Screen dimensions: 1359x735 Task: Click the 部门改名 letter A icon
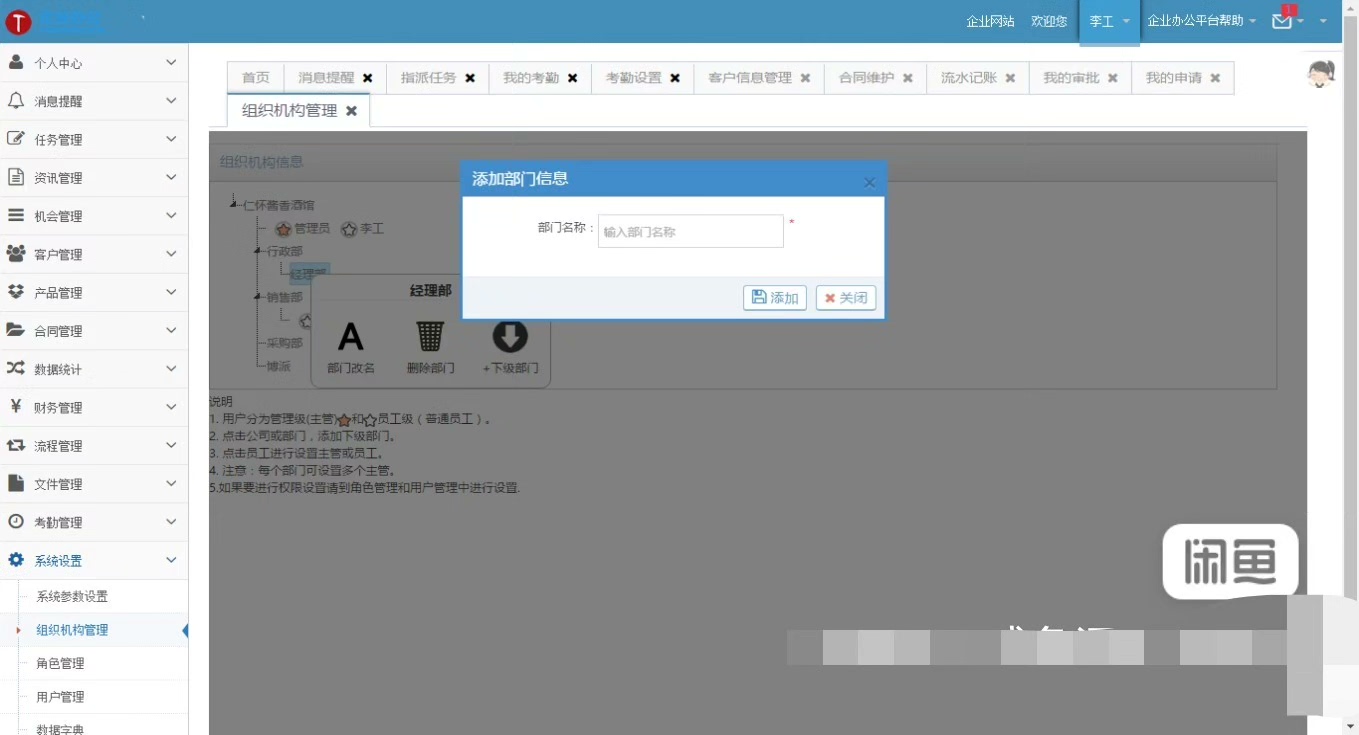pos(351,336)
